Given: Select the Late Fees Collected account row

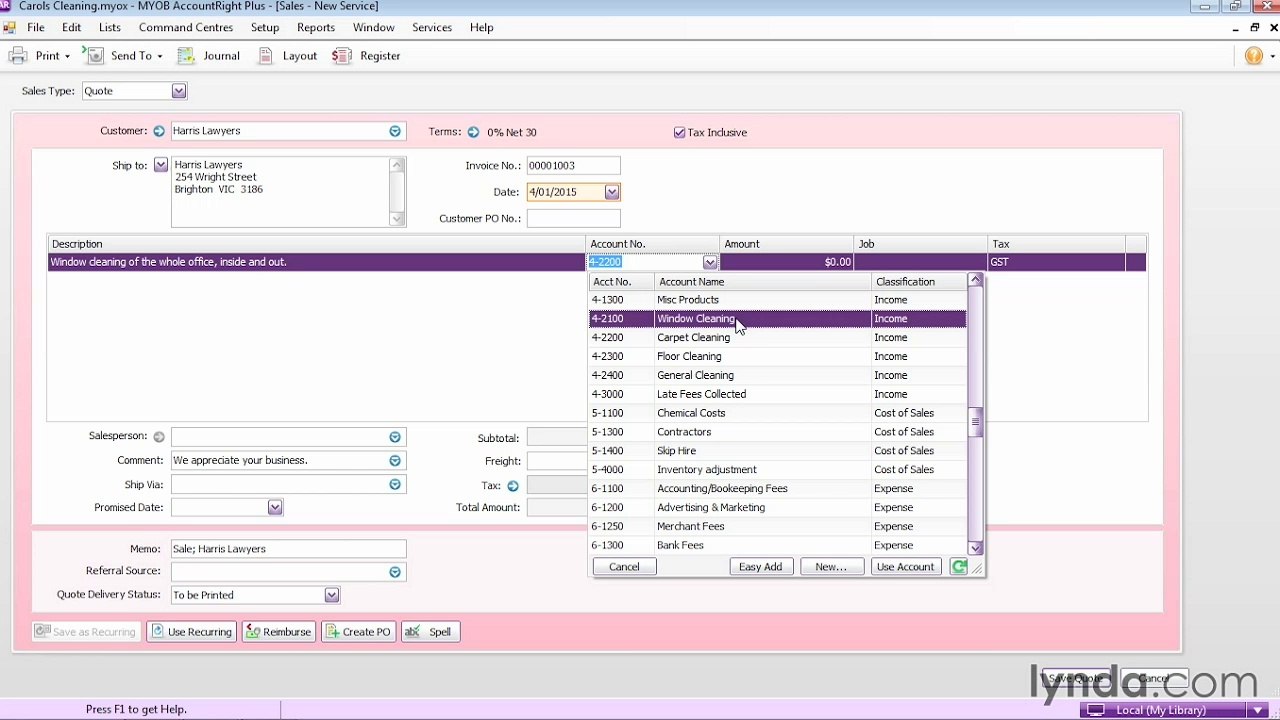Looking at the screenshot, I should (778, 395).
